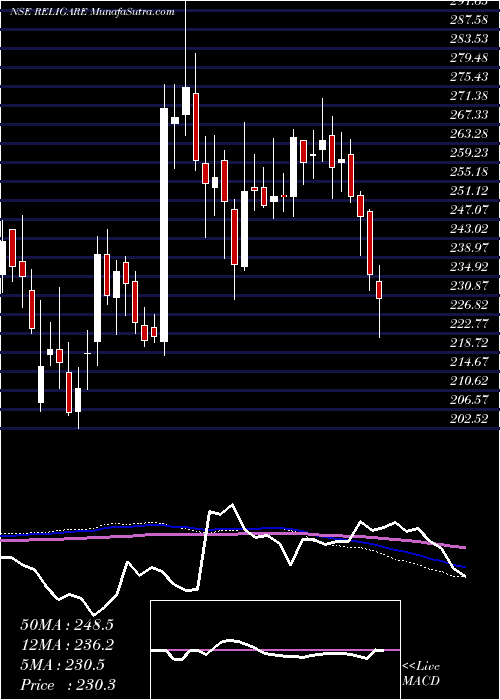Select the 251.12 price axis label
The image size is (500, 700).
click(x=469, y=191)
